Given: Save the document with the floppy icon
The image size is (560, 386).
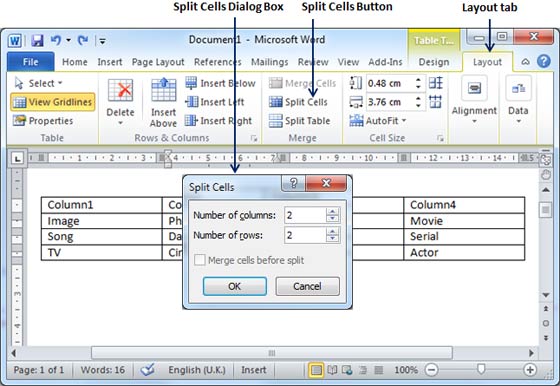Looking at the screenshot, I should point(37,40).
